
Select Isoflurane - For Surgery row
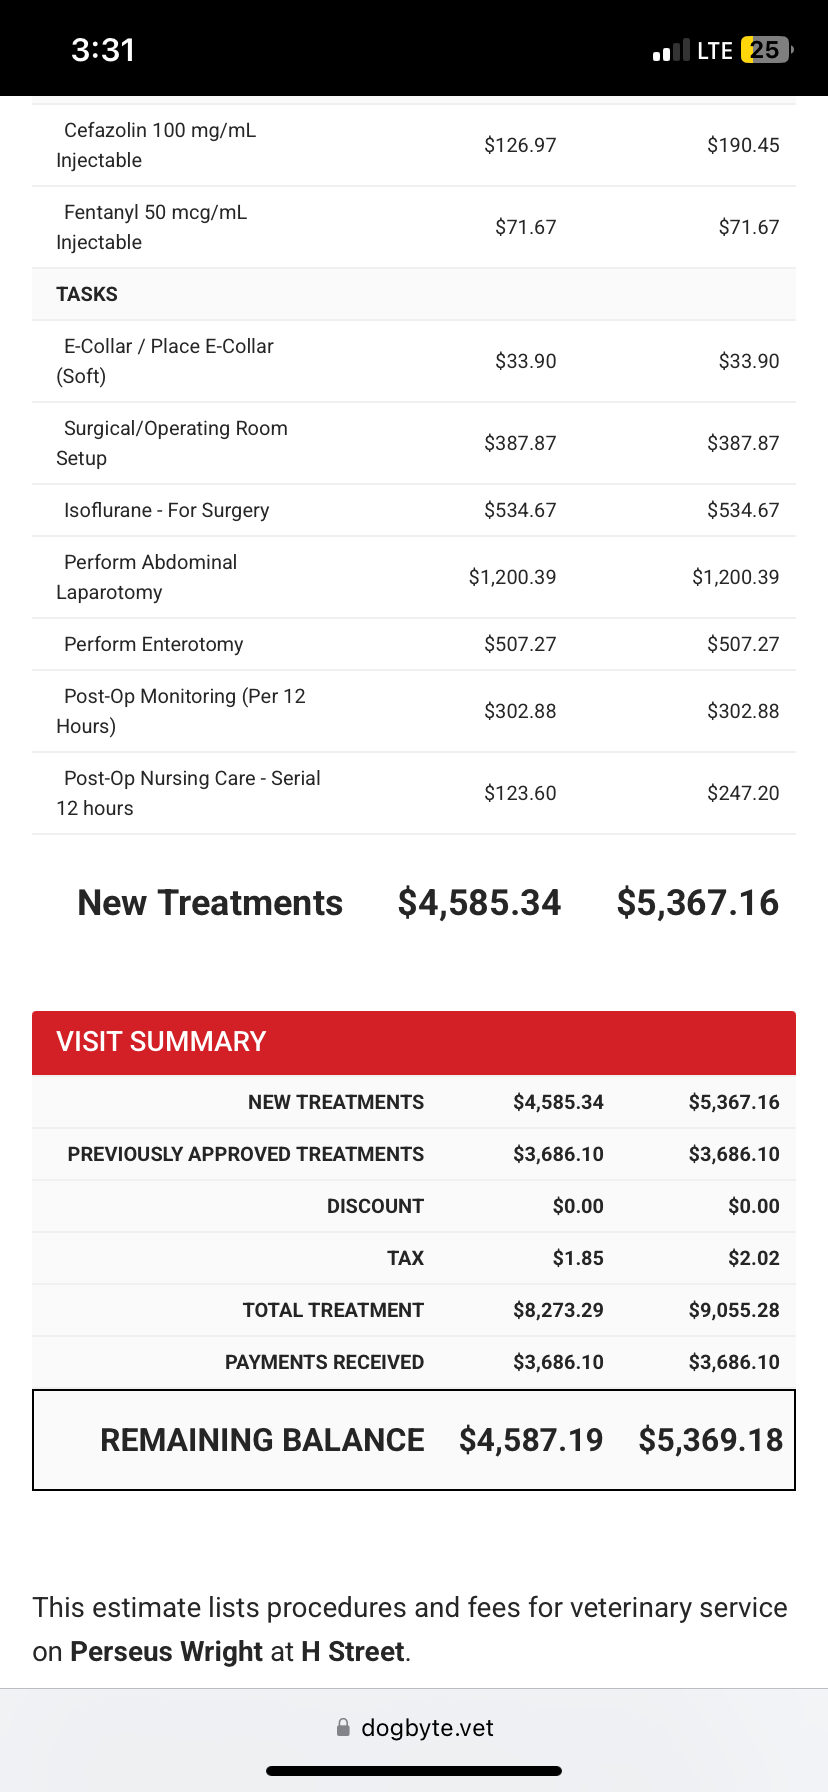(167, 510)
